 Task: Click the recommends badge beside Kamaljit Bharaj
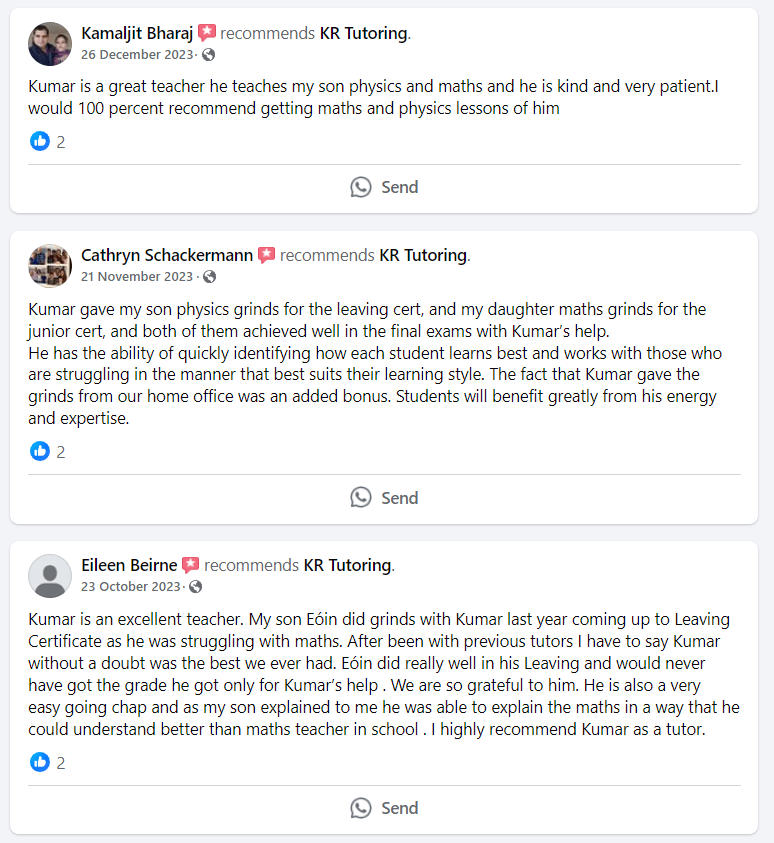(x=207, y=33)
